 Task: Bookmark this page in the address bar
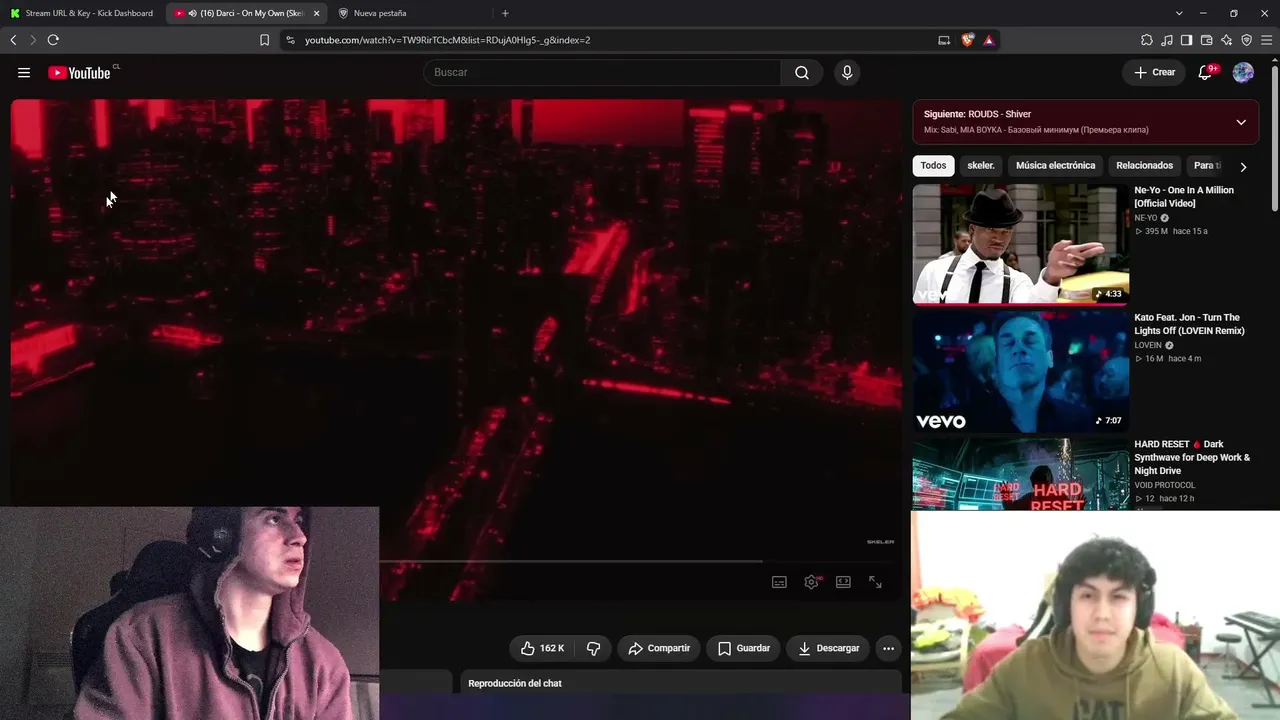coord(264,40)
